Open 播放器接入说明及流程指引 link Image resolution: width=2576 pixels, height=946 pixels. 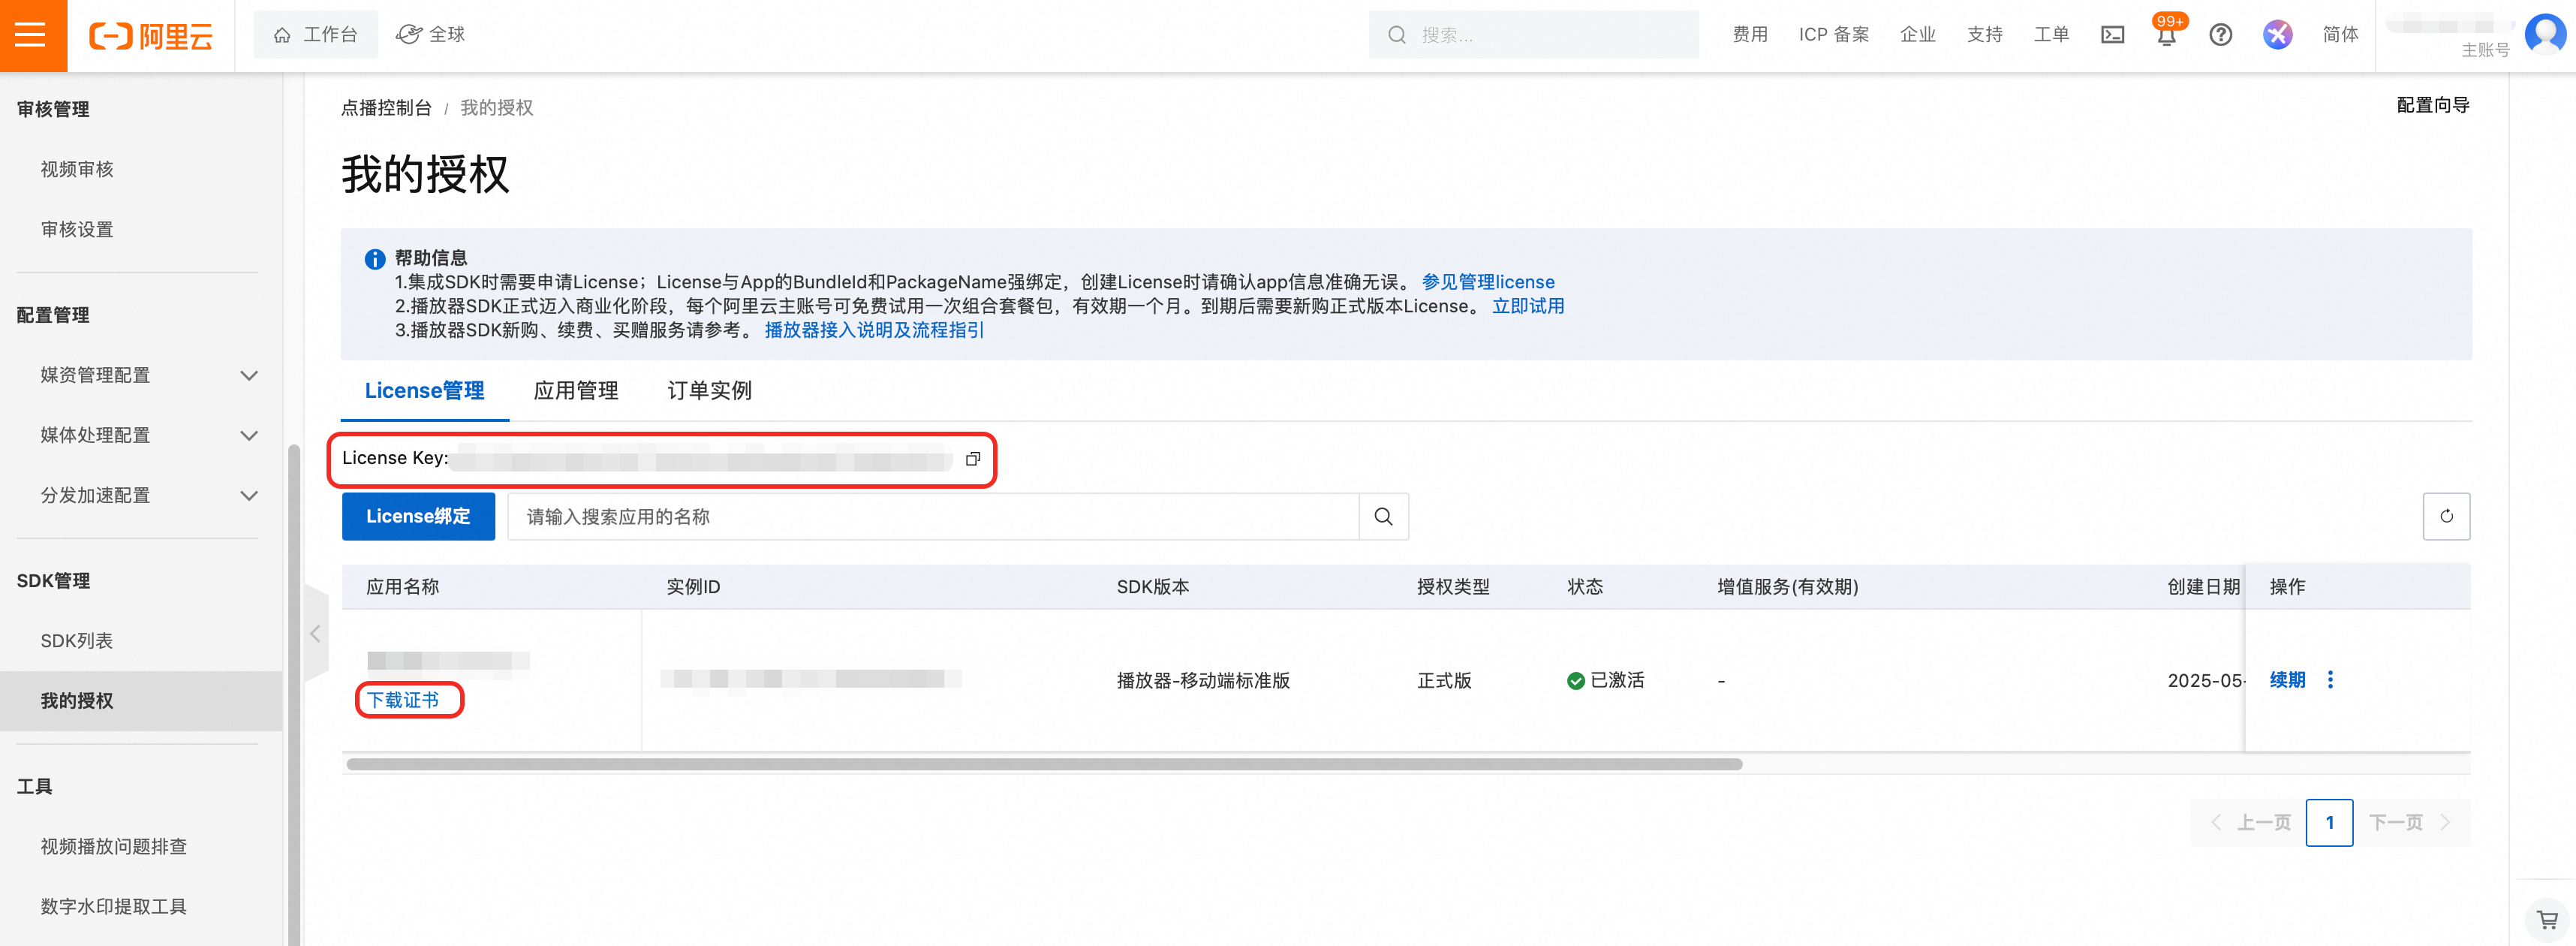[x=874, y=330]
